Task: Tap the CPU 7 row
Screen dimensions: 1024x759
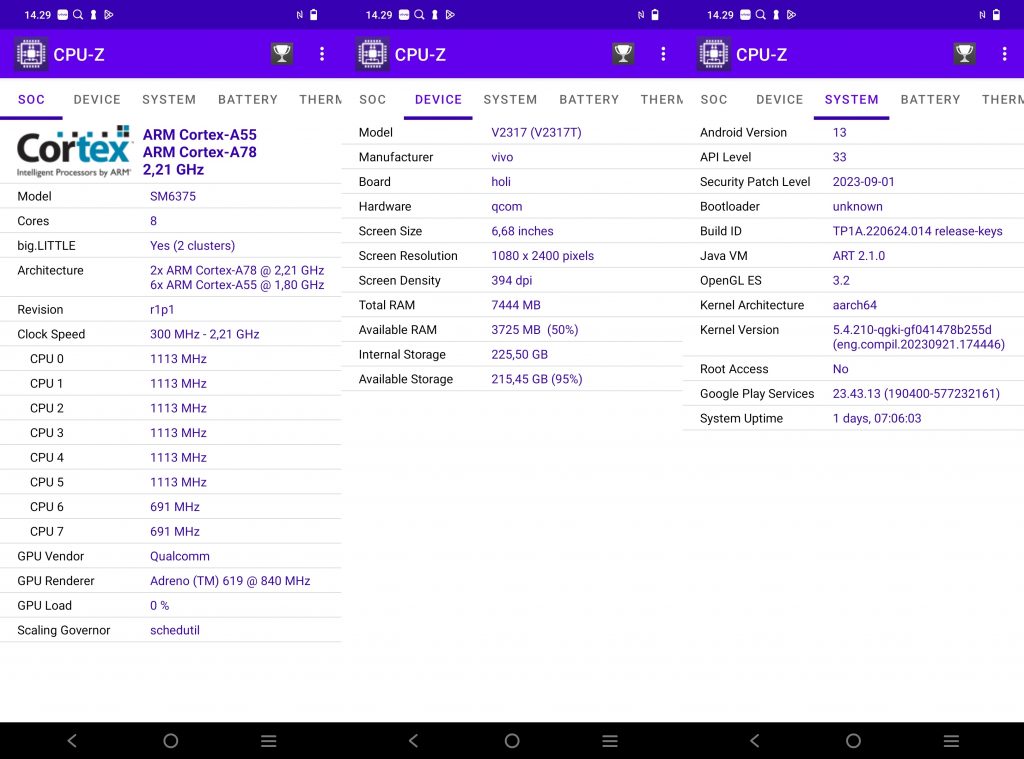Action: [x=170, y=532]
